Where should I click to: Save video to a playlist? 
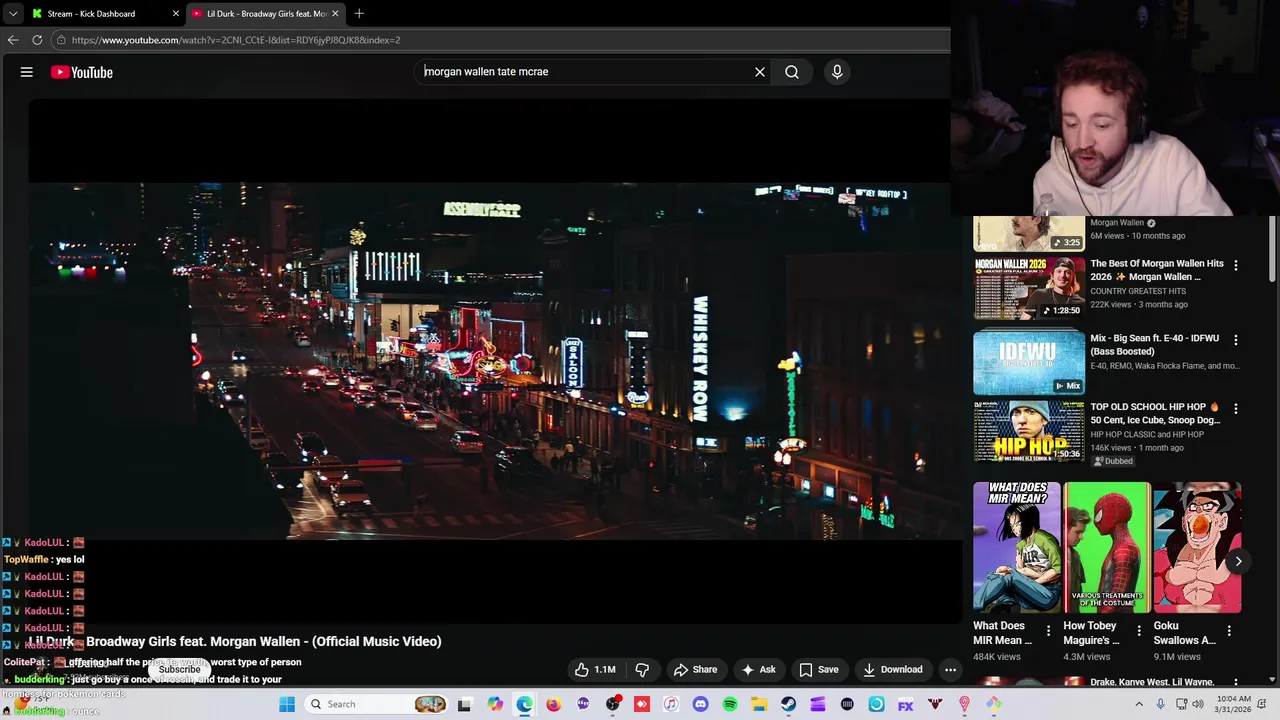point(819,670)
